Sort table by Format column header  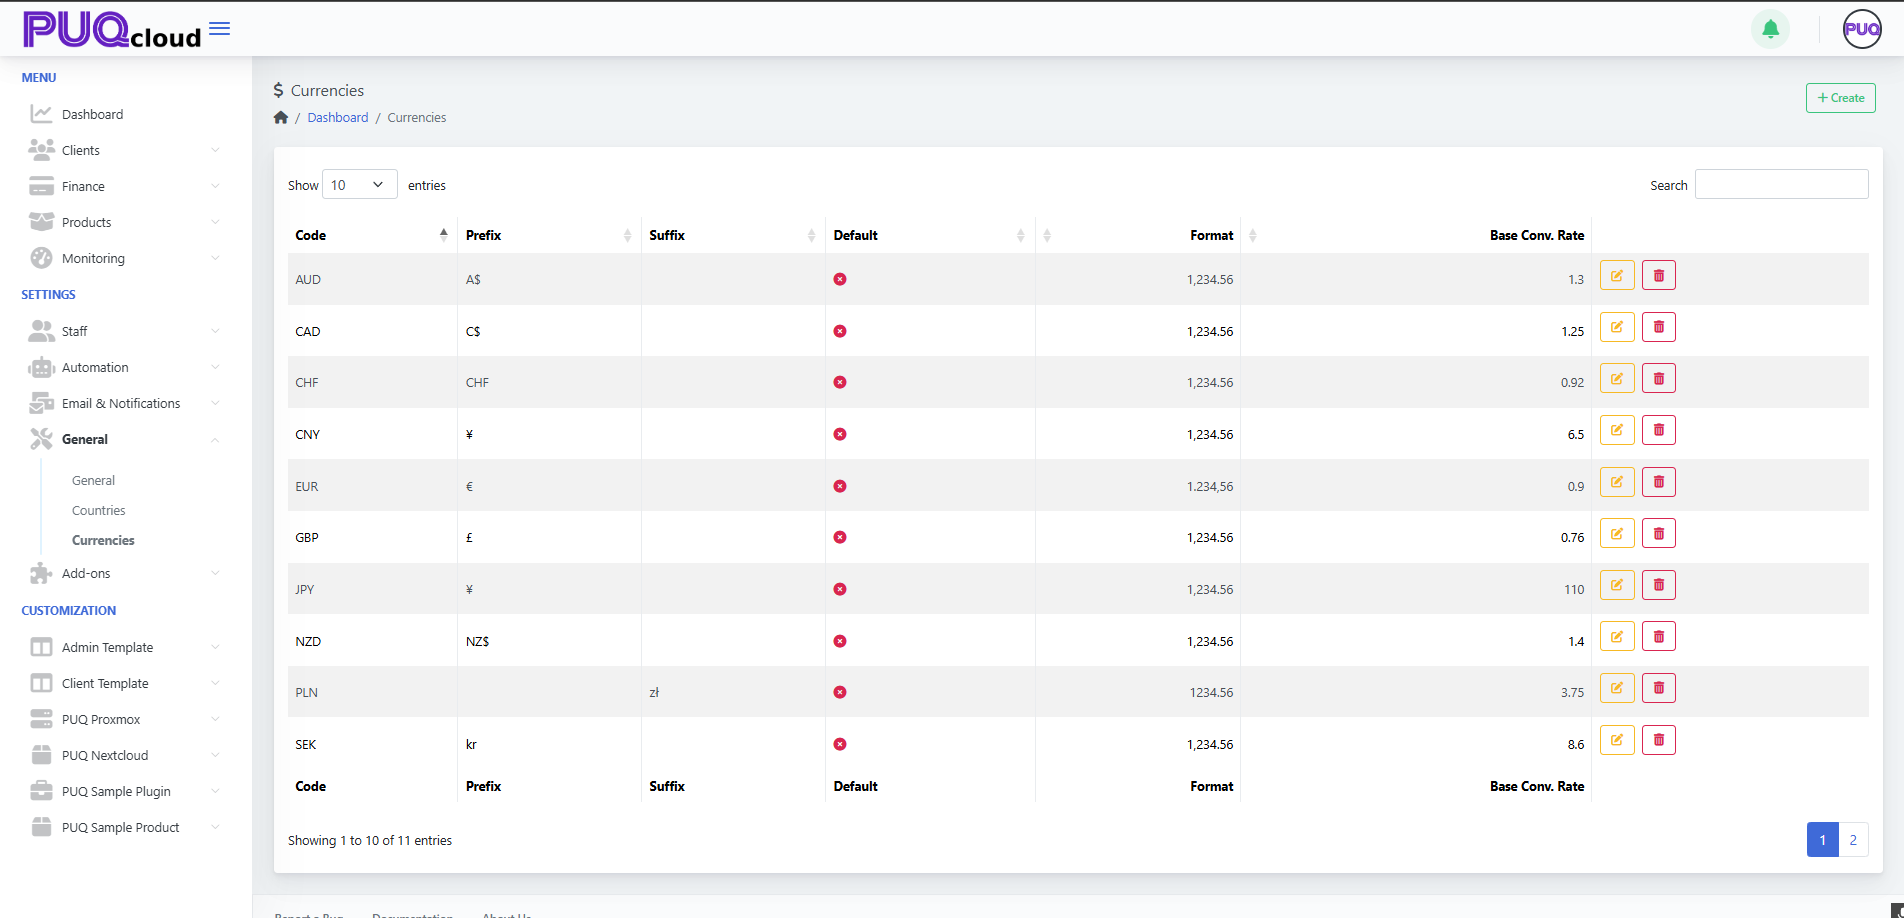[1138, 235]
